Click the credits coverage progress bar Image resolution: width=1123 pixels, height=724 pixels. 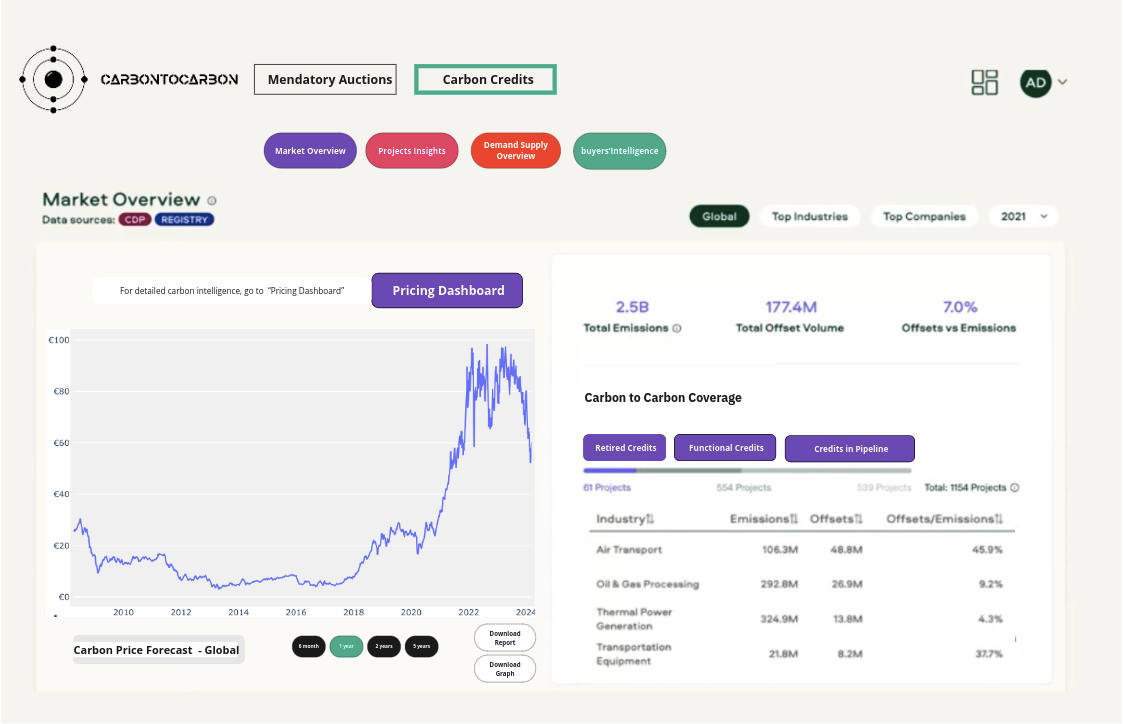(747, 470)
